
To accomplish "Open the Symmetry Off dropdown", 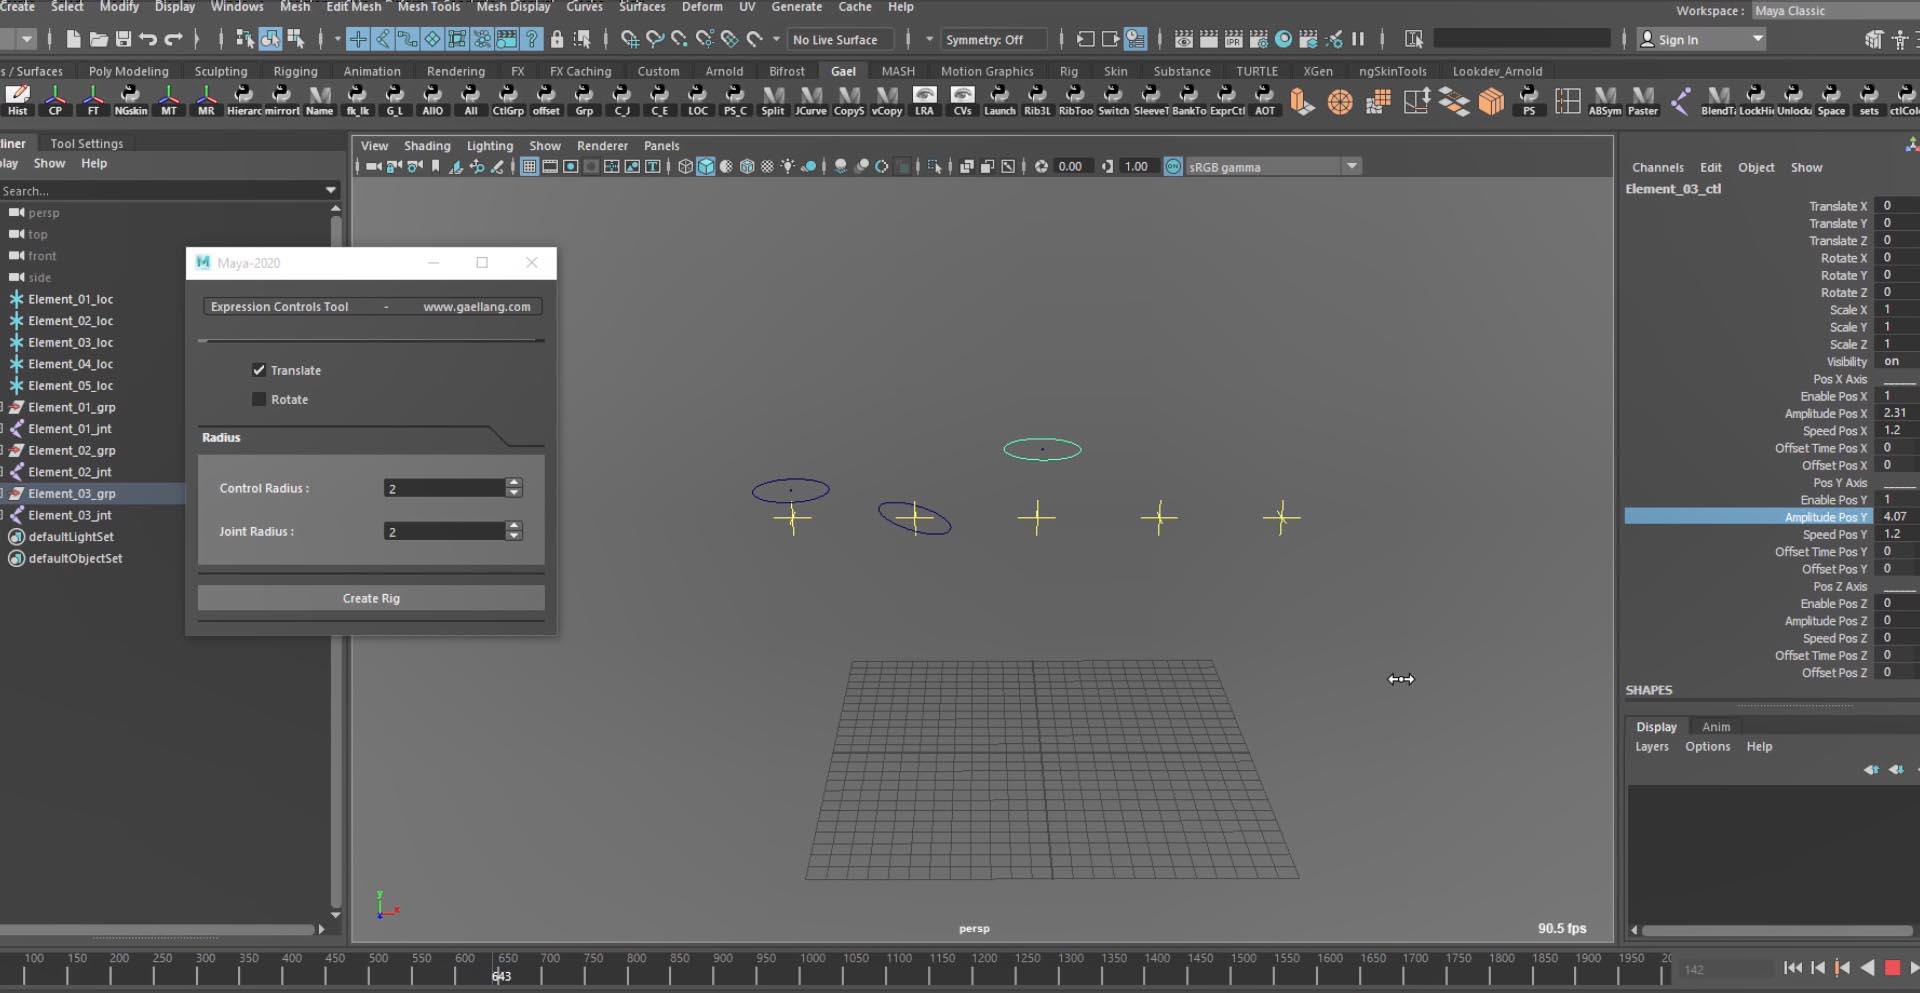I will pyautogui.click(x=984, y=40).
